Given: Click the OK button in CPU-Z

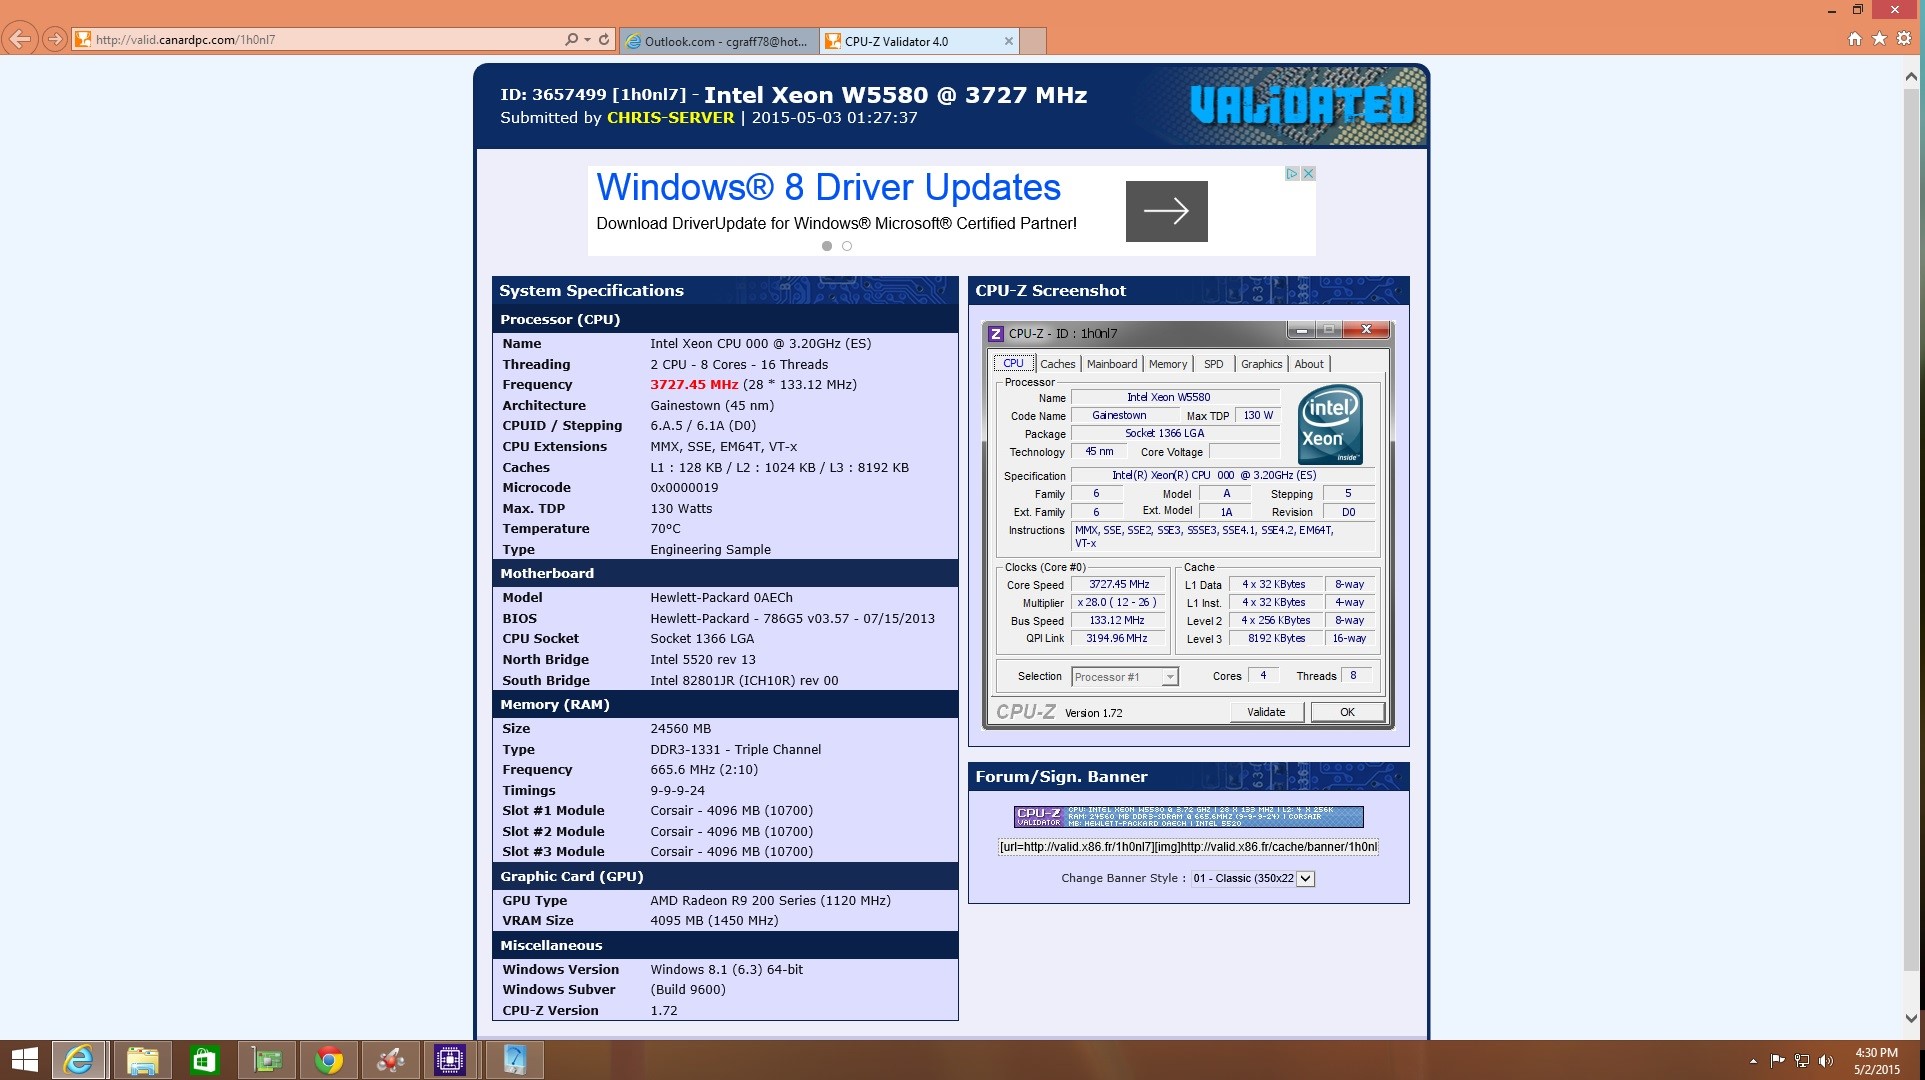Looking at the screenshot, I should click(x=1347, y=712).
